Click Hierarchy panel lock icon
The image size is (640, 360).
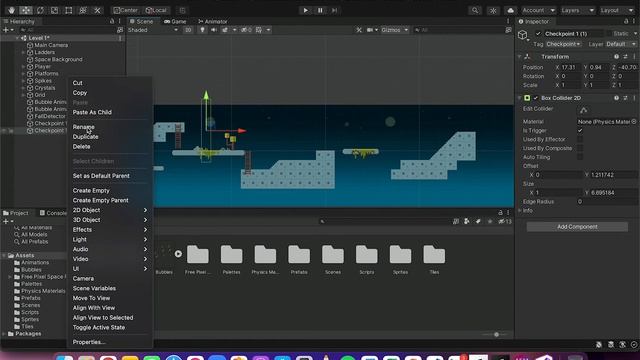tap(112, 21)
